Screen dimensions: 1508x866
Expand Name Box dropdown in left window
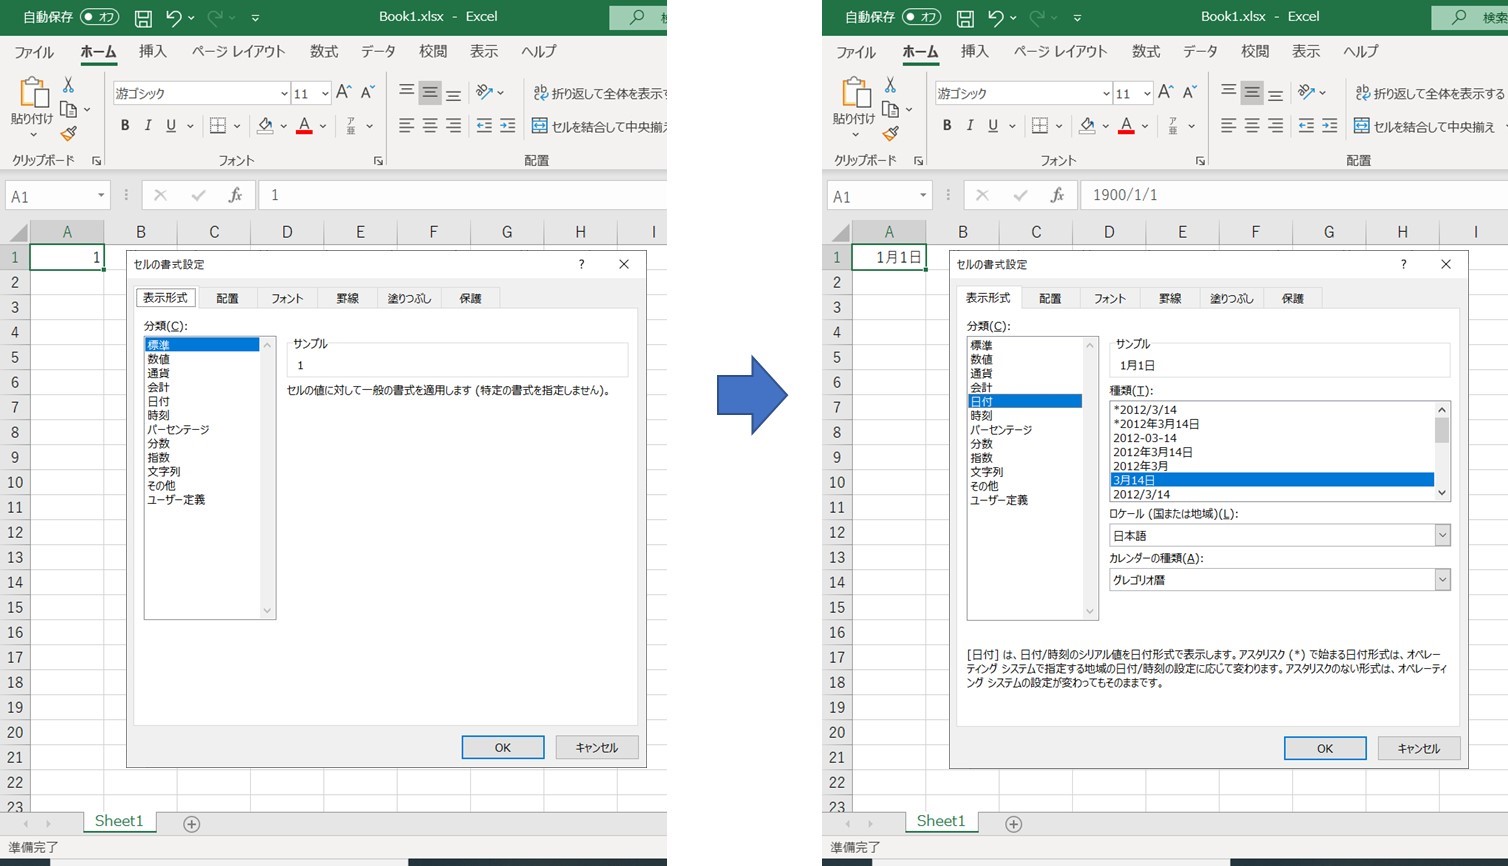(x=101, y=195)
